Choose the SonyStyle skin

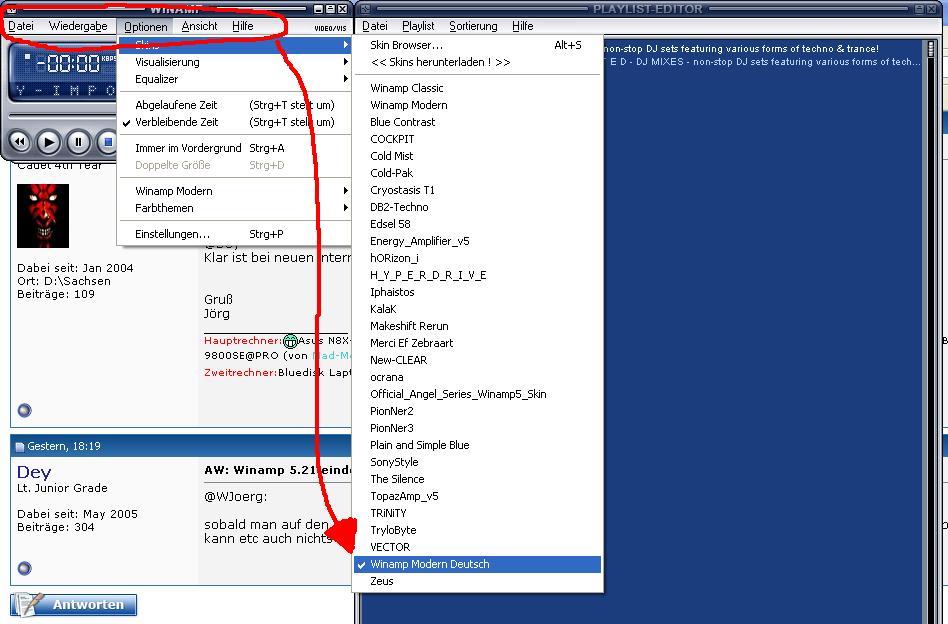pos(478,461)
